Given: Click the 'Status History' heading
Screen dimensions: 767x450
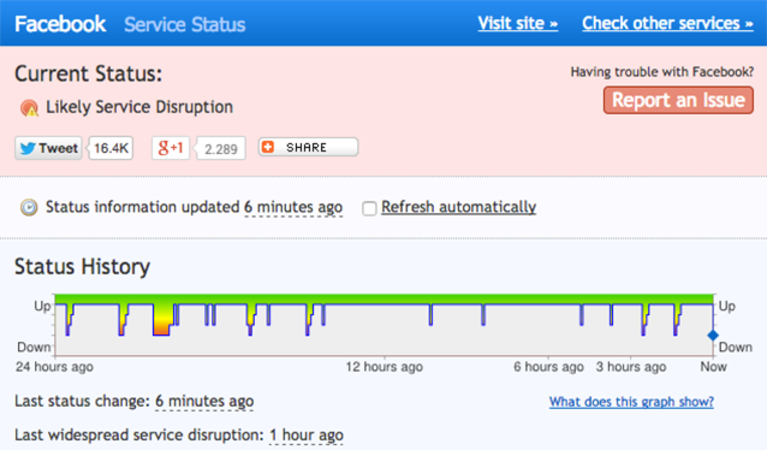Looking at the screenshot, I should tap(82, 267).
